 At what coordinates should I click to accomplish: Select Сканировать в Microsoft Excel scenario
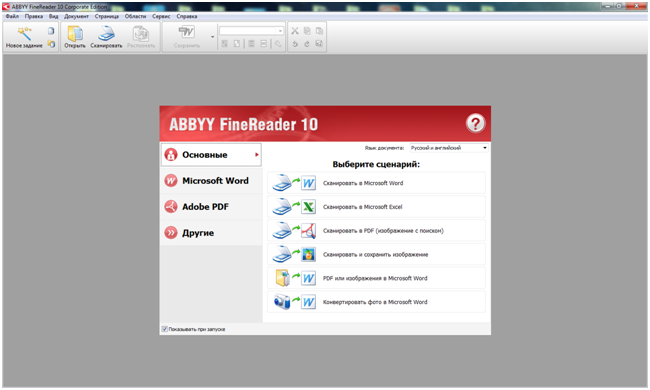pos(376,206)
